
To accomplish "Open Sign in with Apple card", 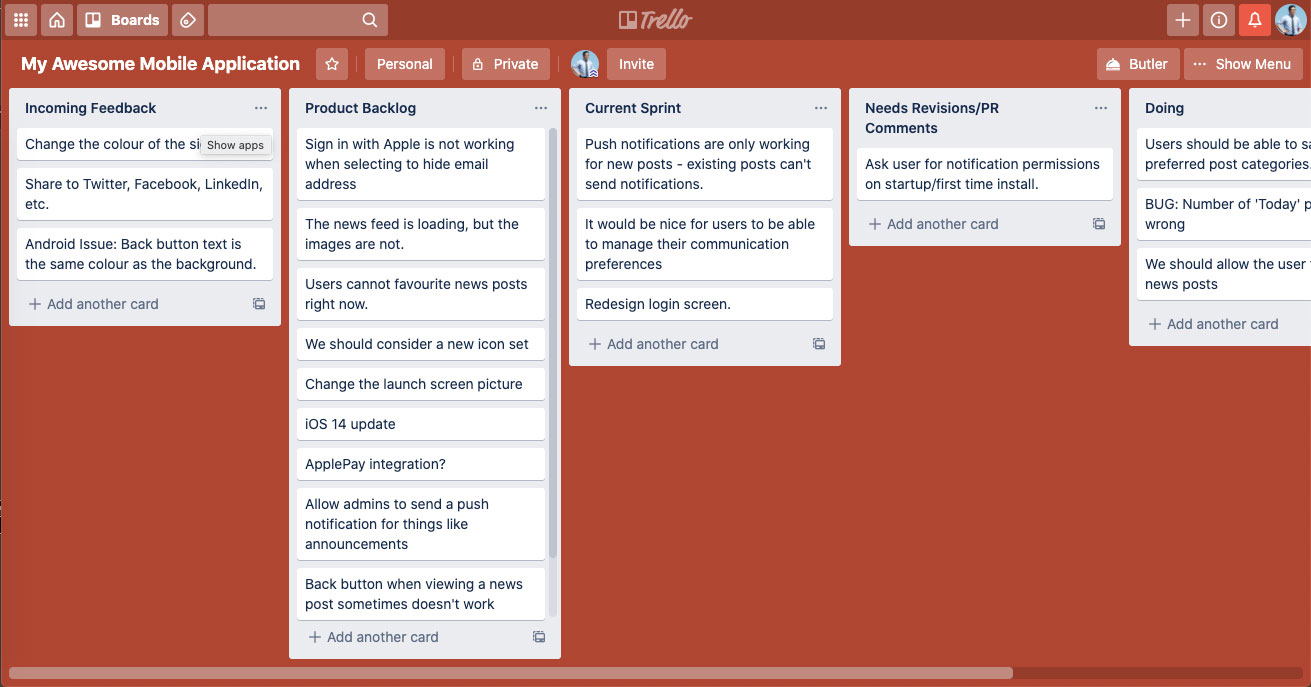I will pos(421,164).
